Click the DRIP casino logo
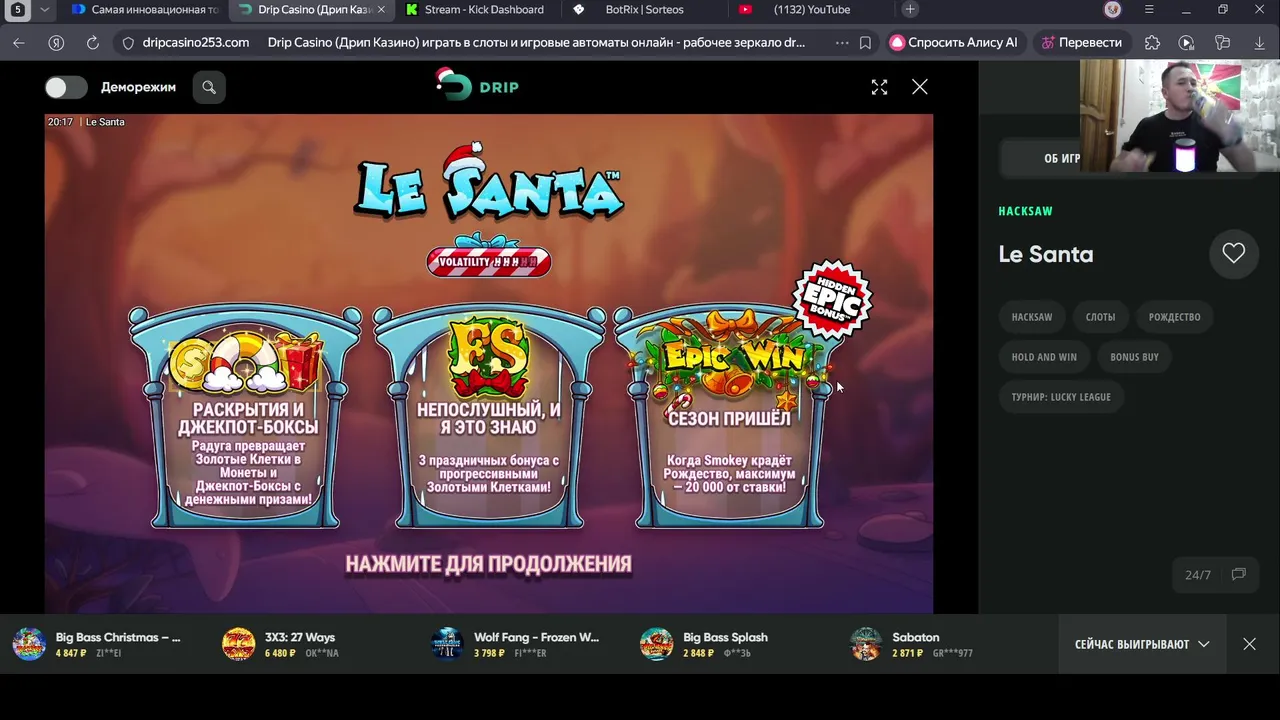1280x720 pixels. pos(478,86)
